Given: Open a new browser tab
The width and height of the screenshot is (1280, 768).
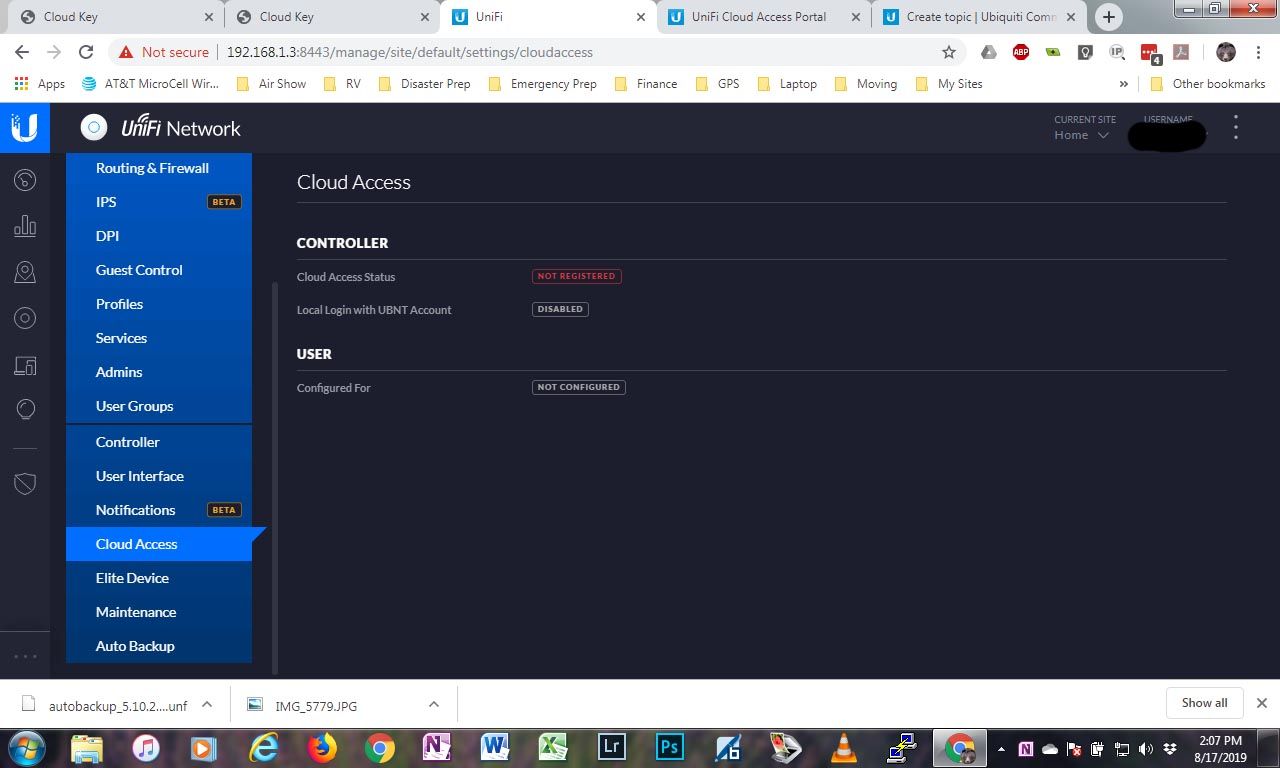Looking at the screenshot, I should (1108, 17).
